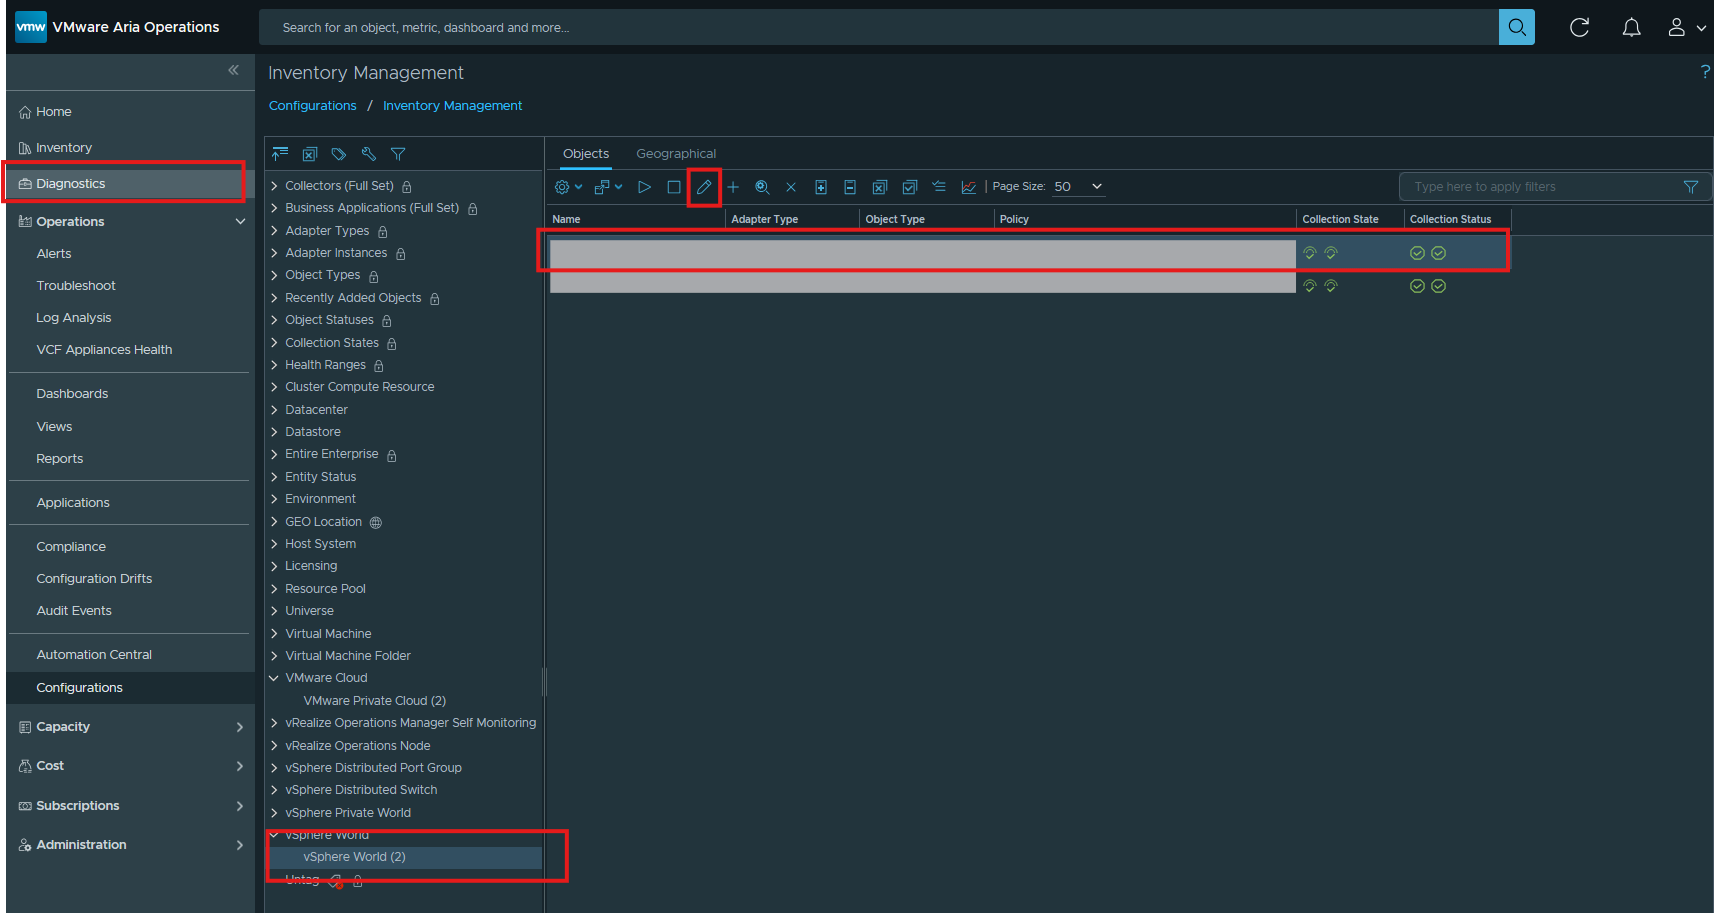Click collapse-all icon in tree toolbar

pyautogui.click(x=280, y=154)
